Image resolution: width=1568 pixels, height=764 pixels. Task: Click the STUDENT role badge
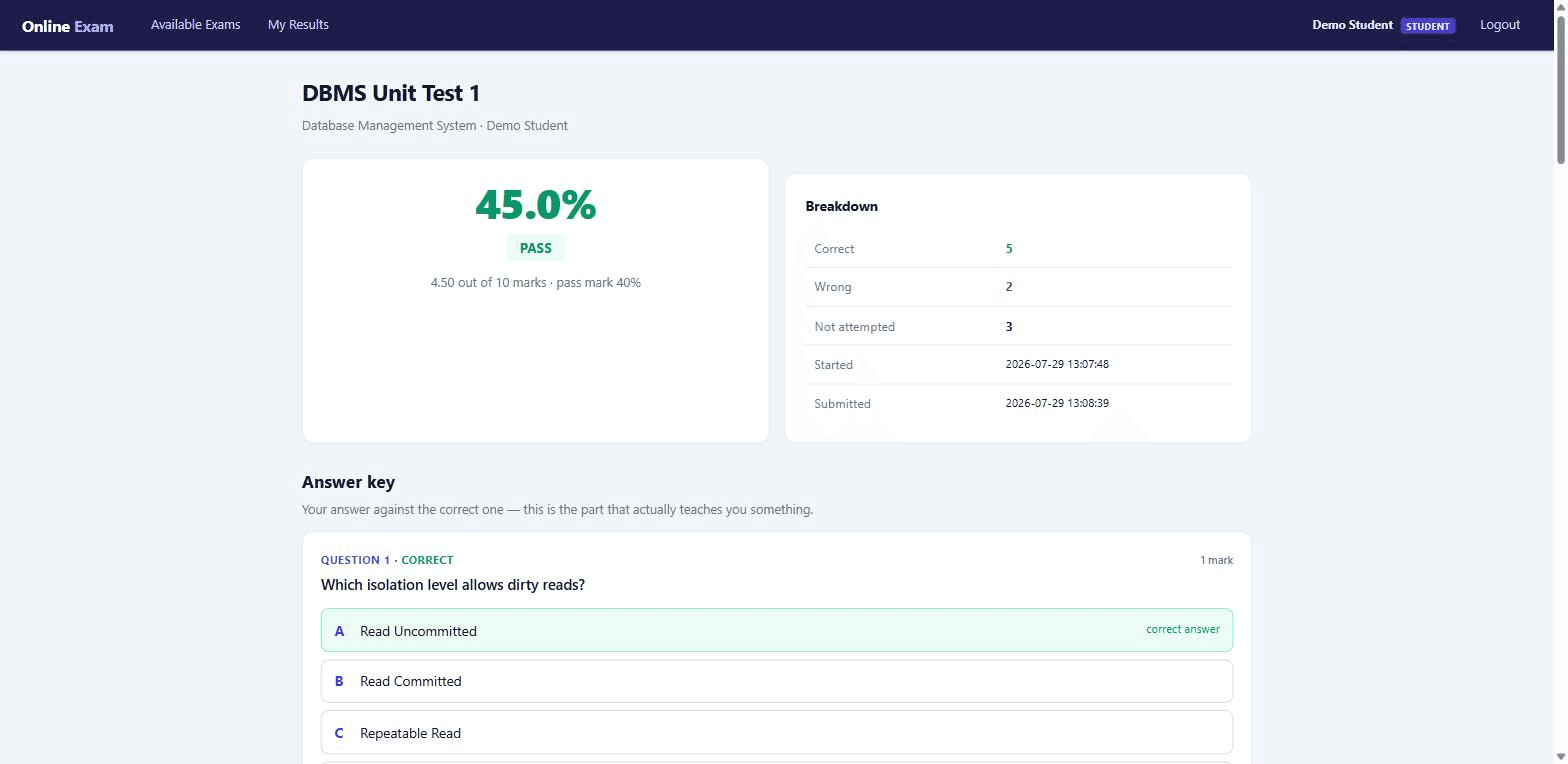tap(1428, 26)
